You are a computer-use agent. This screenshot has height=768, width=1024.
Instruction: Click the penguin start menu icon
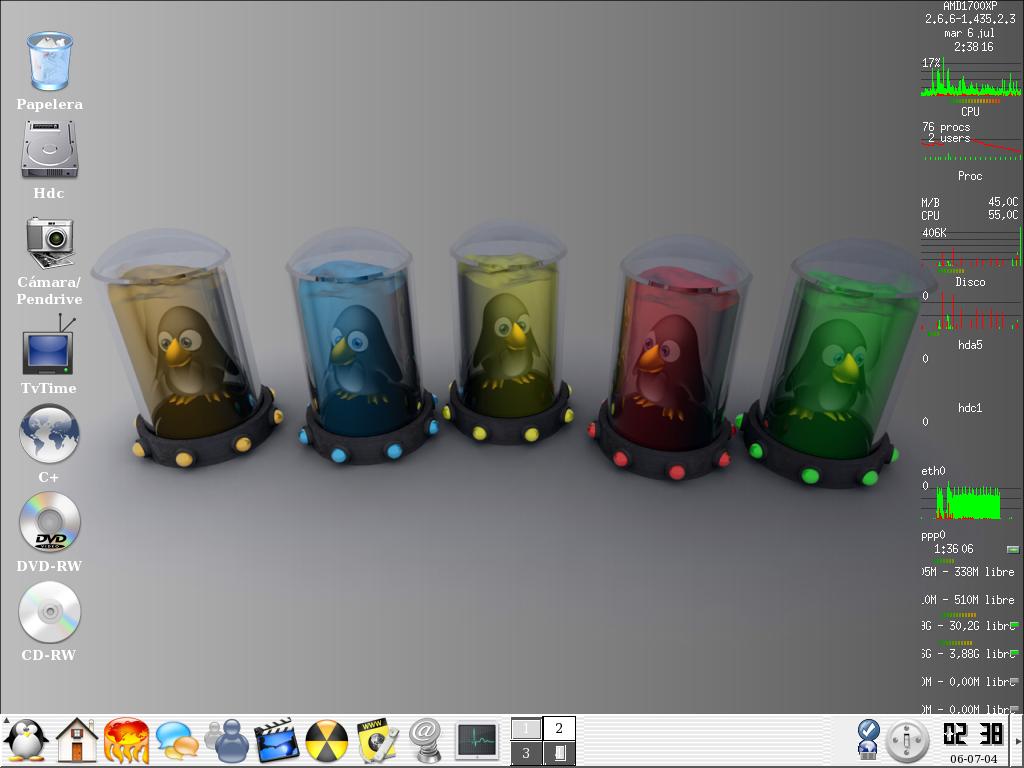pos(26,741)
